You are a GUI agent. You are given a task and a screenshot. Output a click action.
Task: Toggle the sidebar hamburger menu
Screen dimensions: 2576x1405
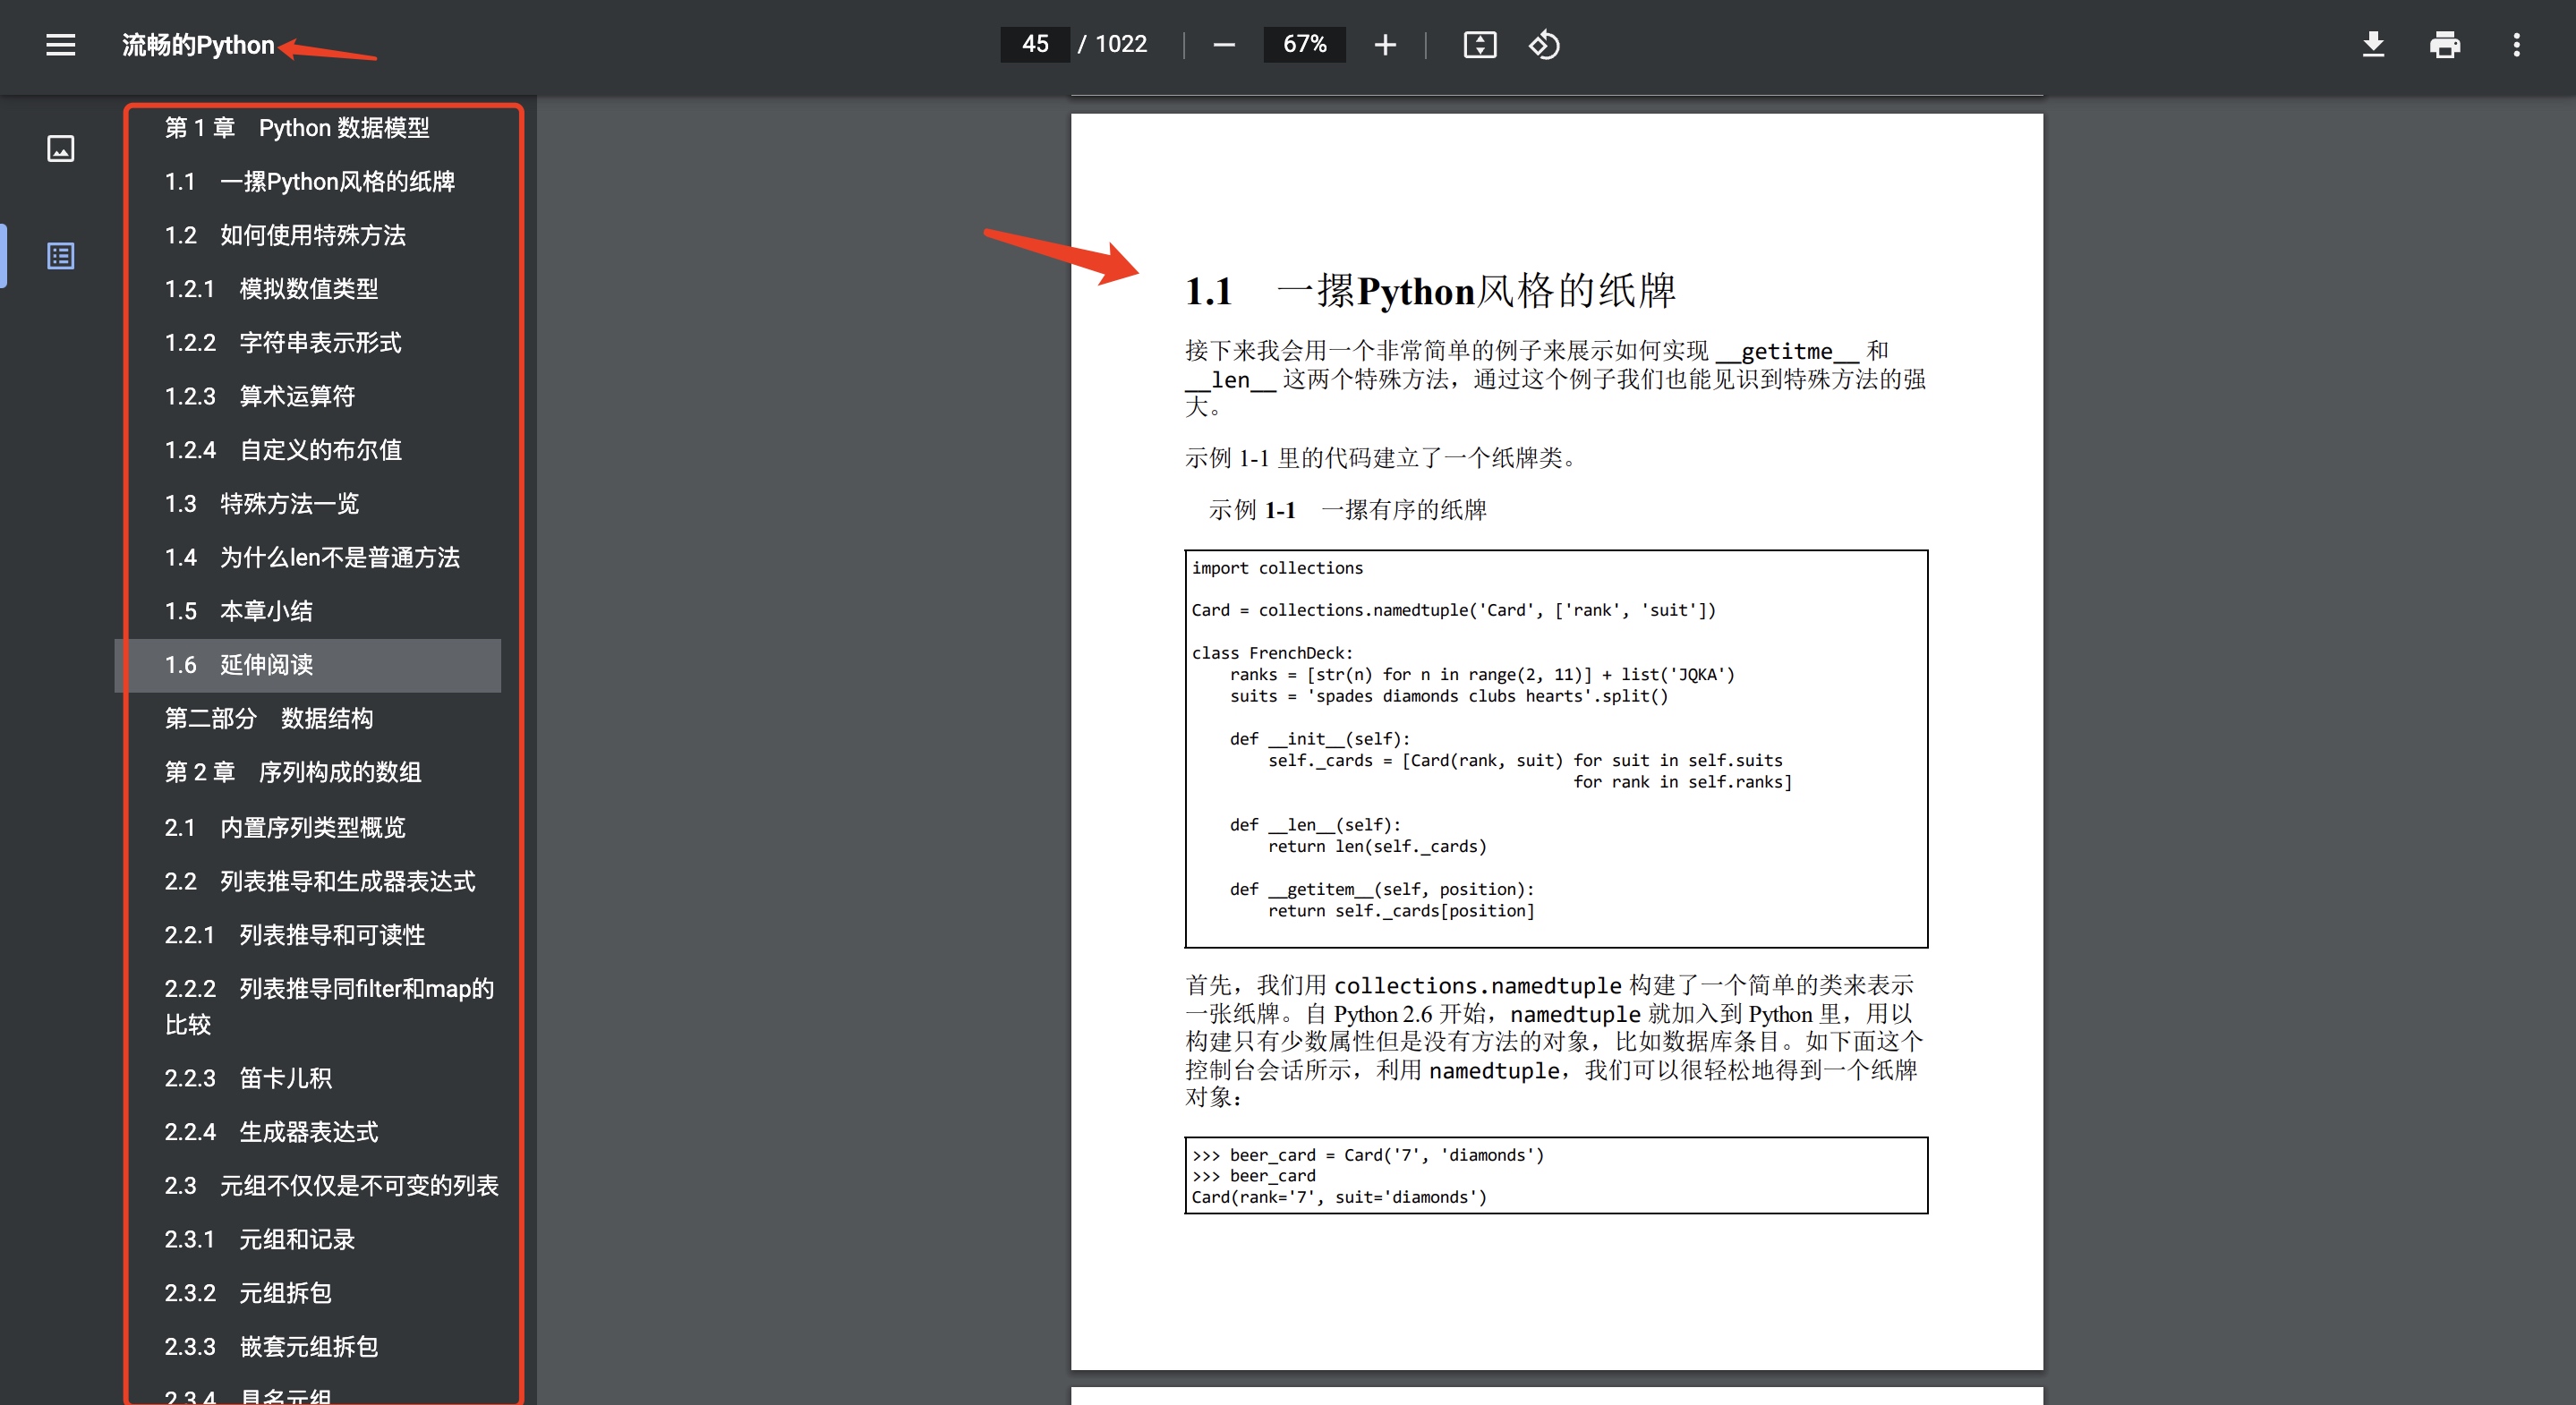(x=60, y=45)
